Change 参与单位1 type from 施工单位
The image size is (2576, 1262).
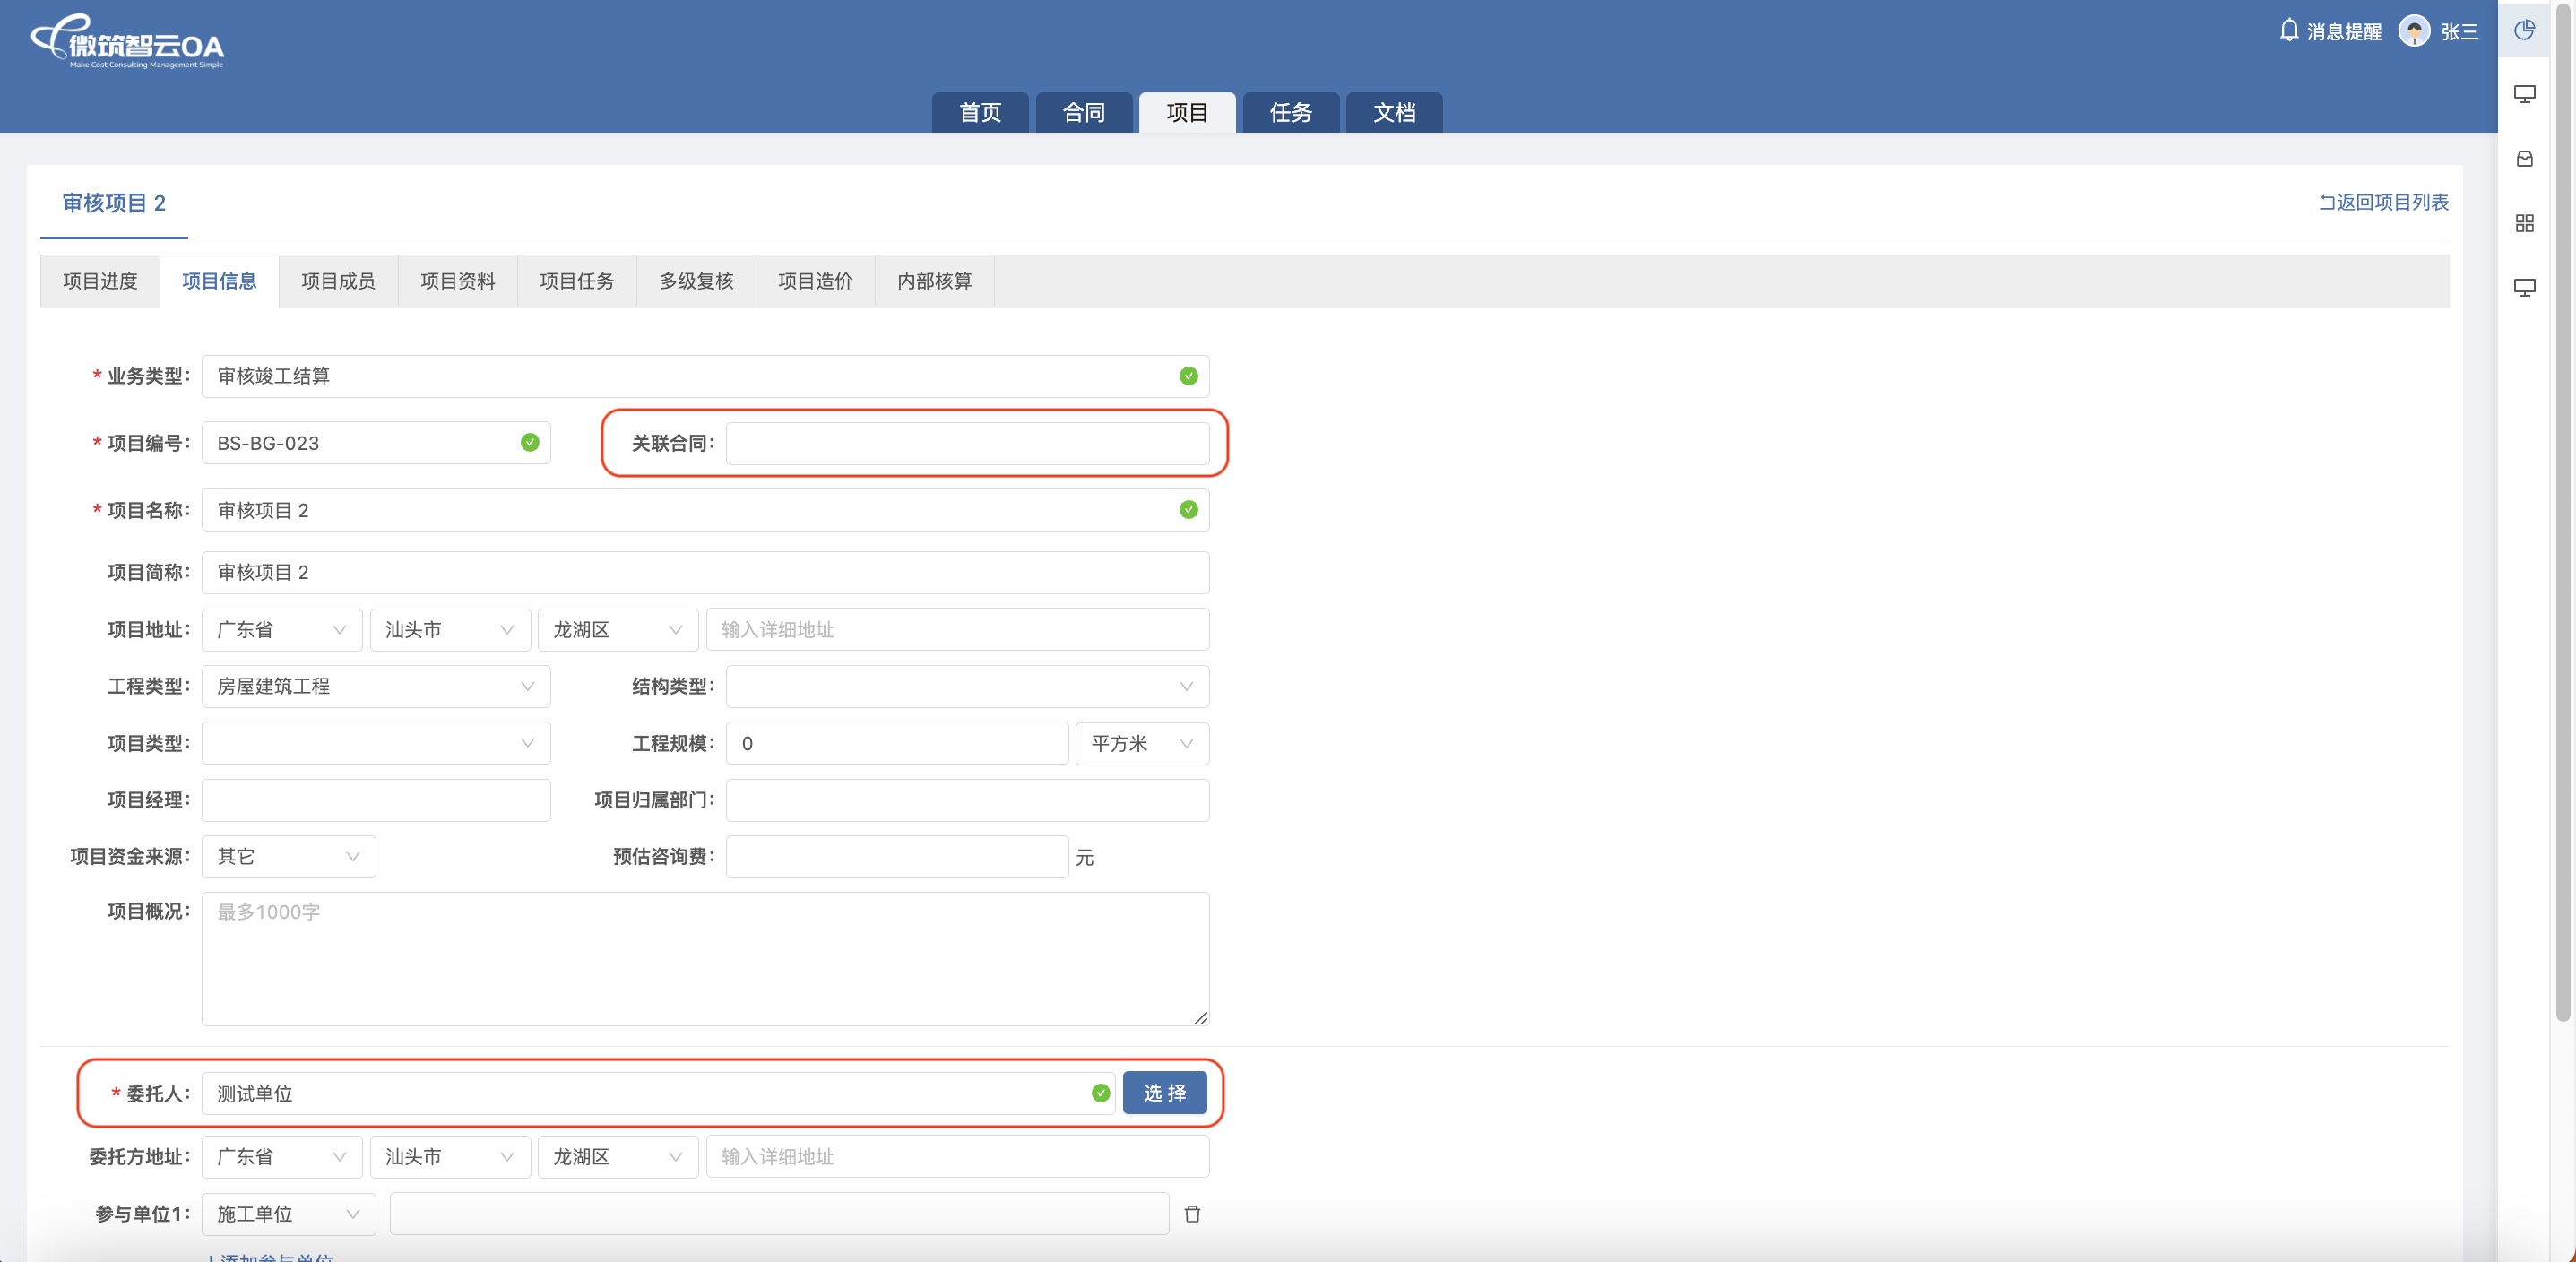288,1214
